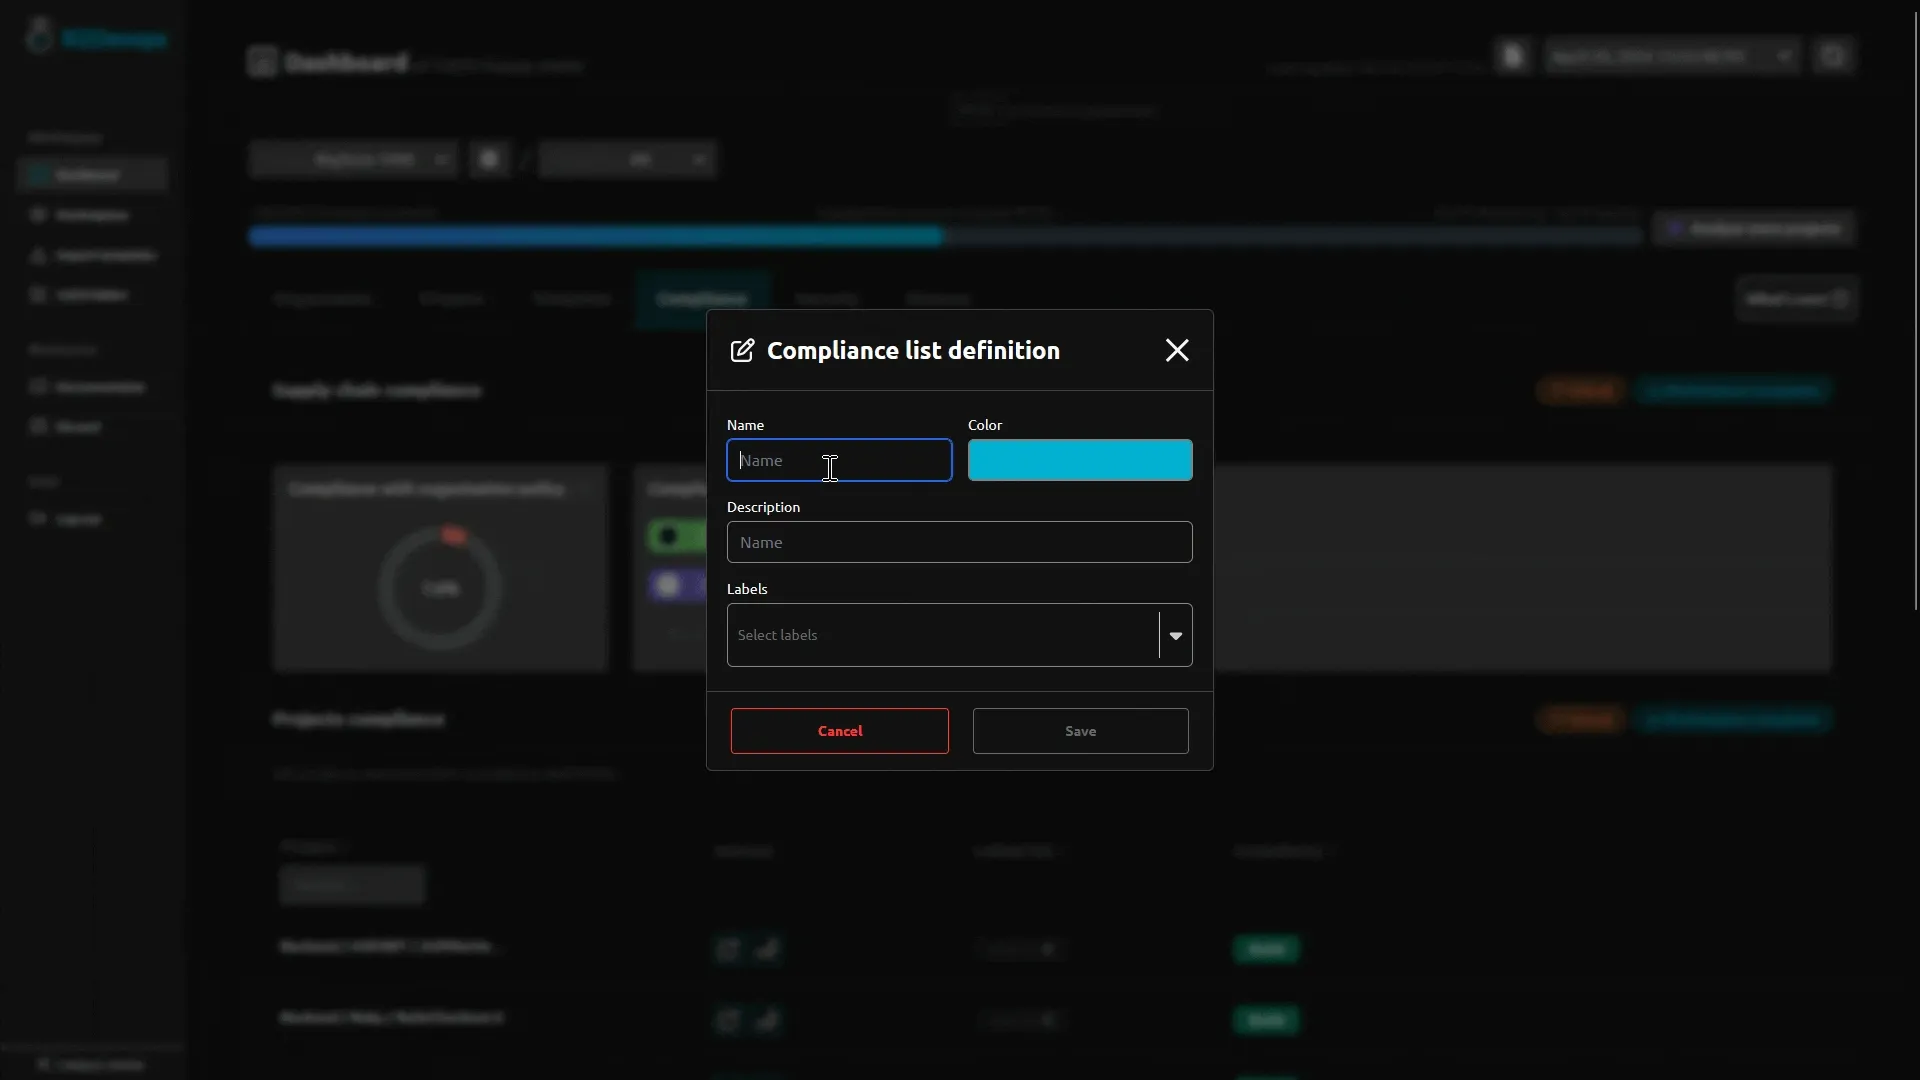The image size is (1920, 1080).
Task: Switch to the Compliance tab
Action: (701, 298)
